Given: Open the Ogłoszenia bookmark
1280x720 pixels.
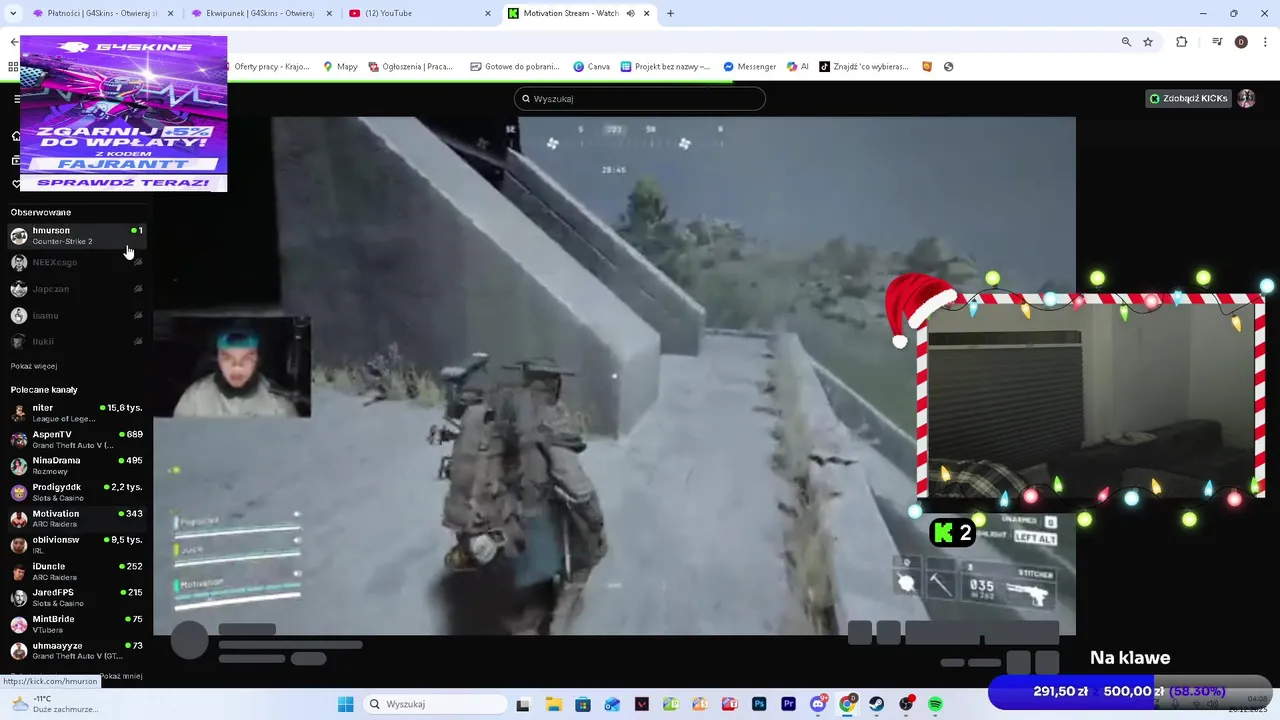Looking at the screenshot, I should [410, 67].
